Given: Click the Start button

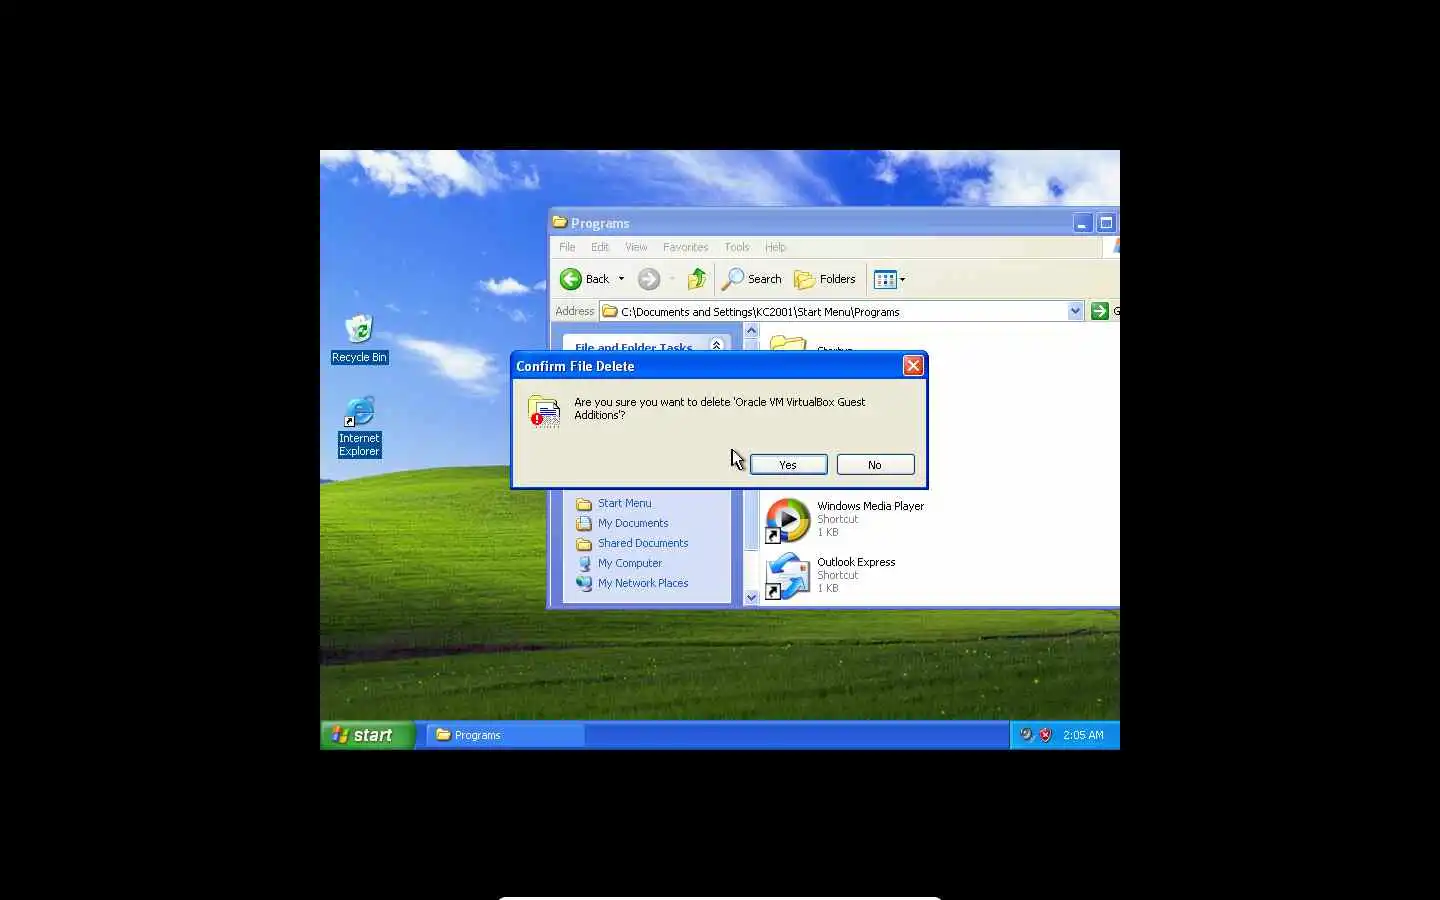Looking at the screenshot, I should 367,735.
